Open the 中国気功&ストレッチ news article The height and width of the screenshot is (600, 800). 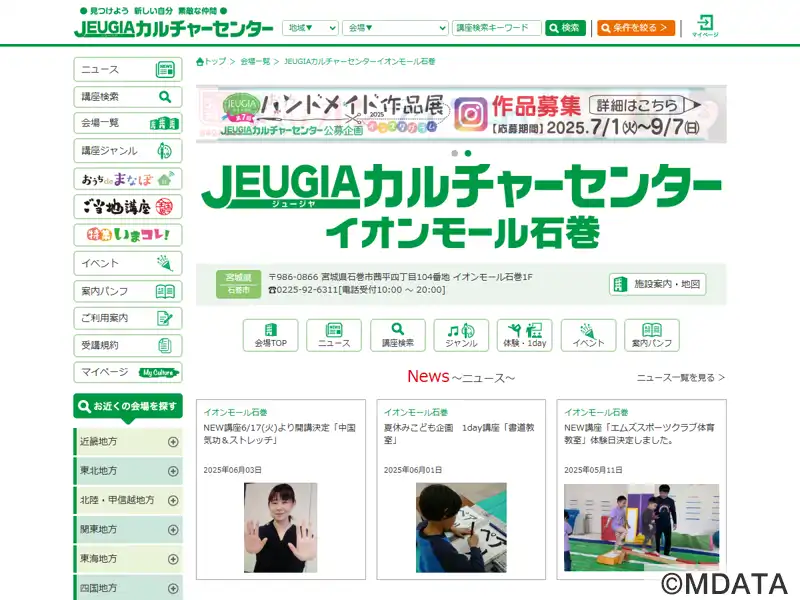tap(280, 434)
